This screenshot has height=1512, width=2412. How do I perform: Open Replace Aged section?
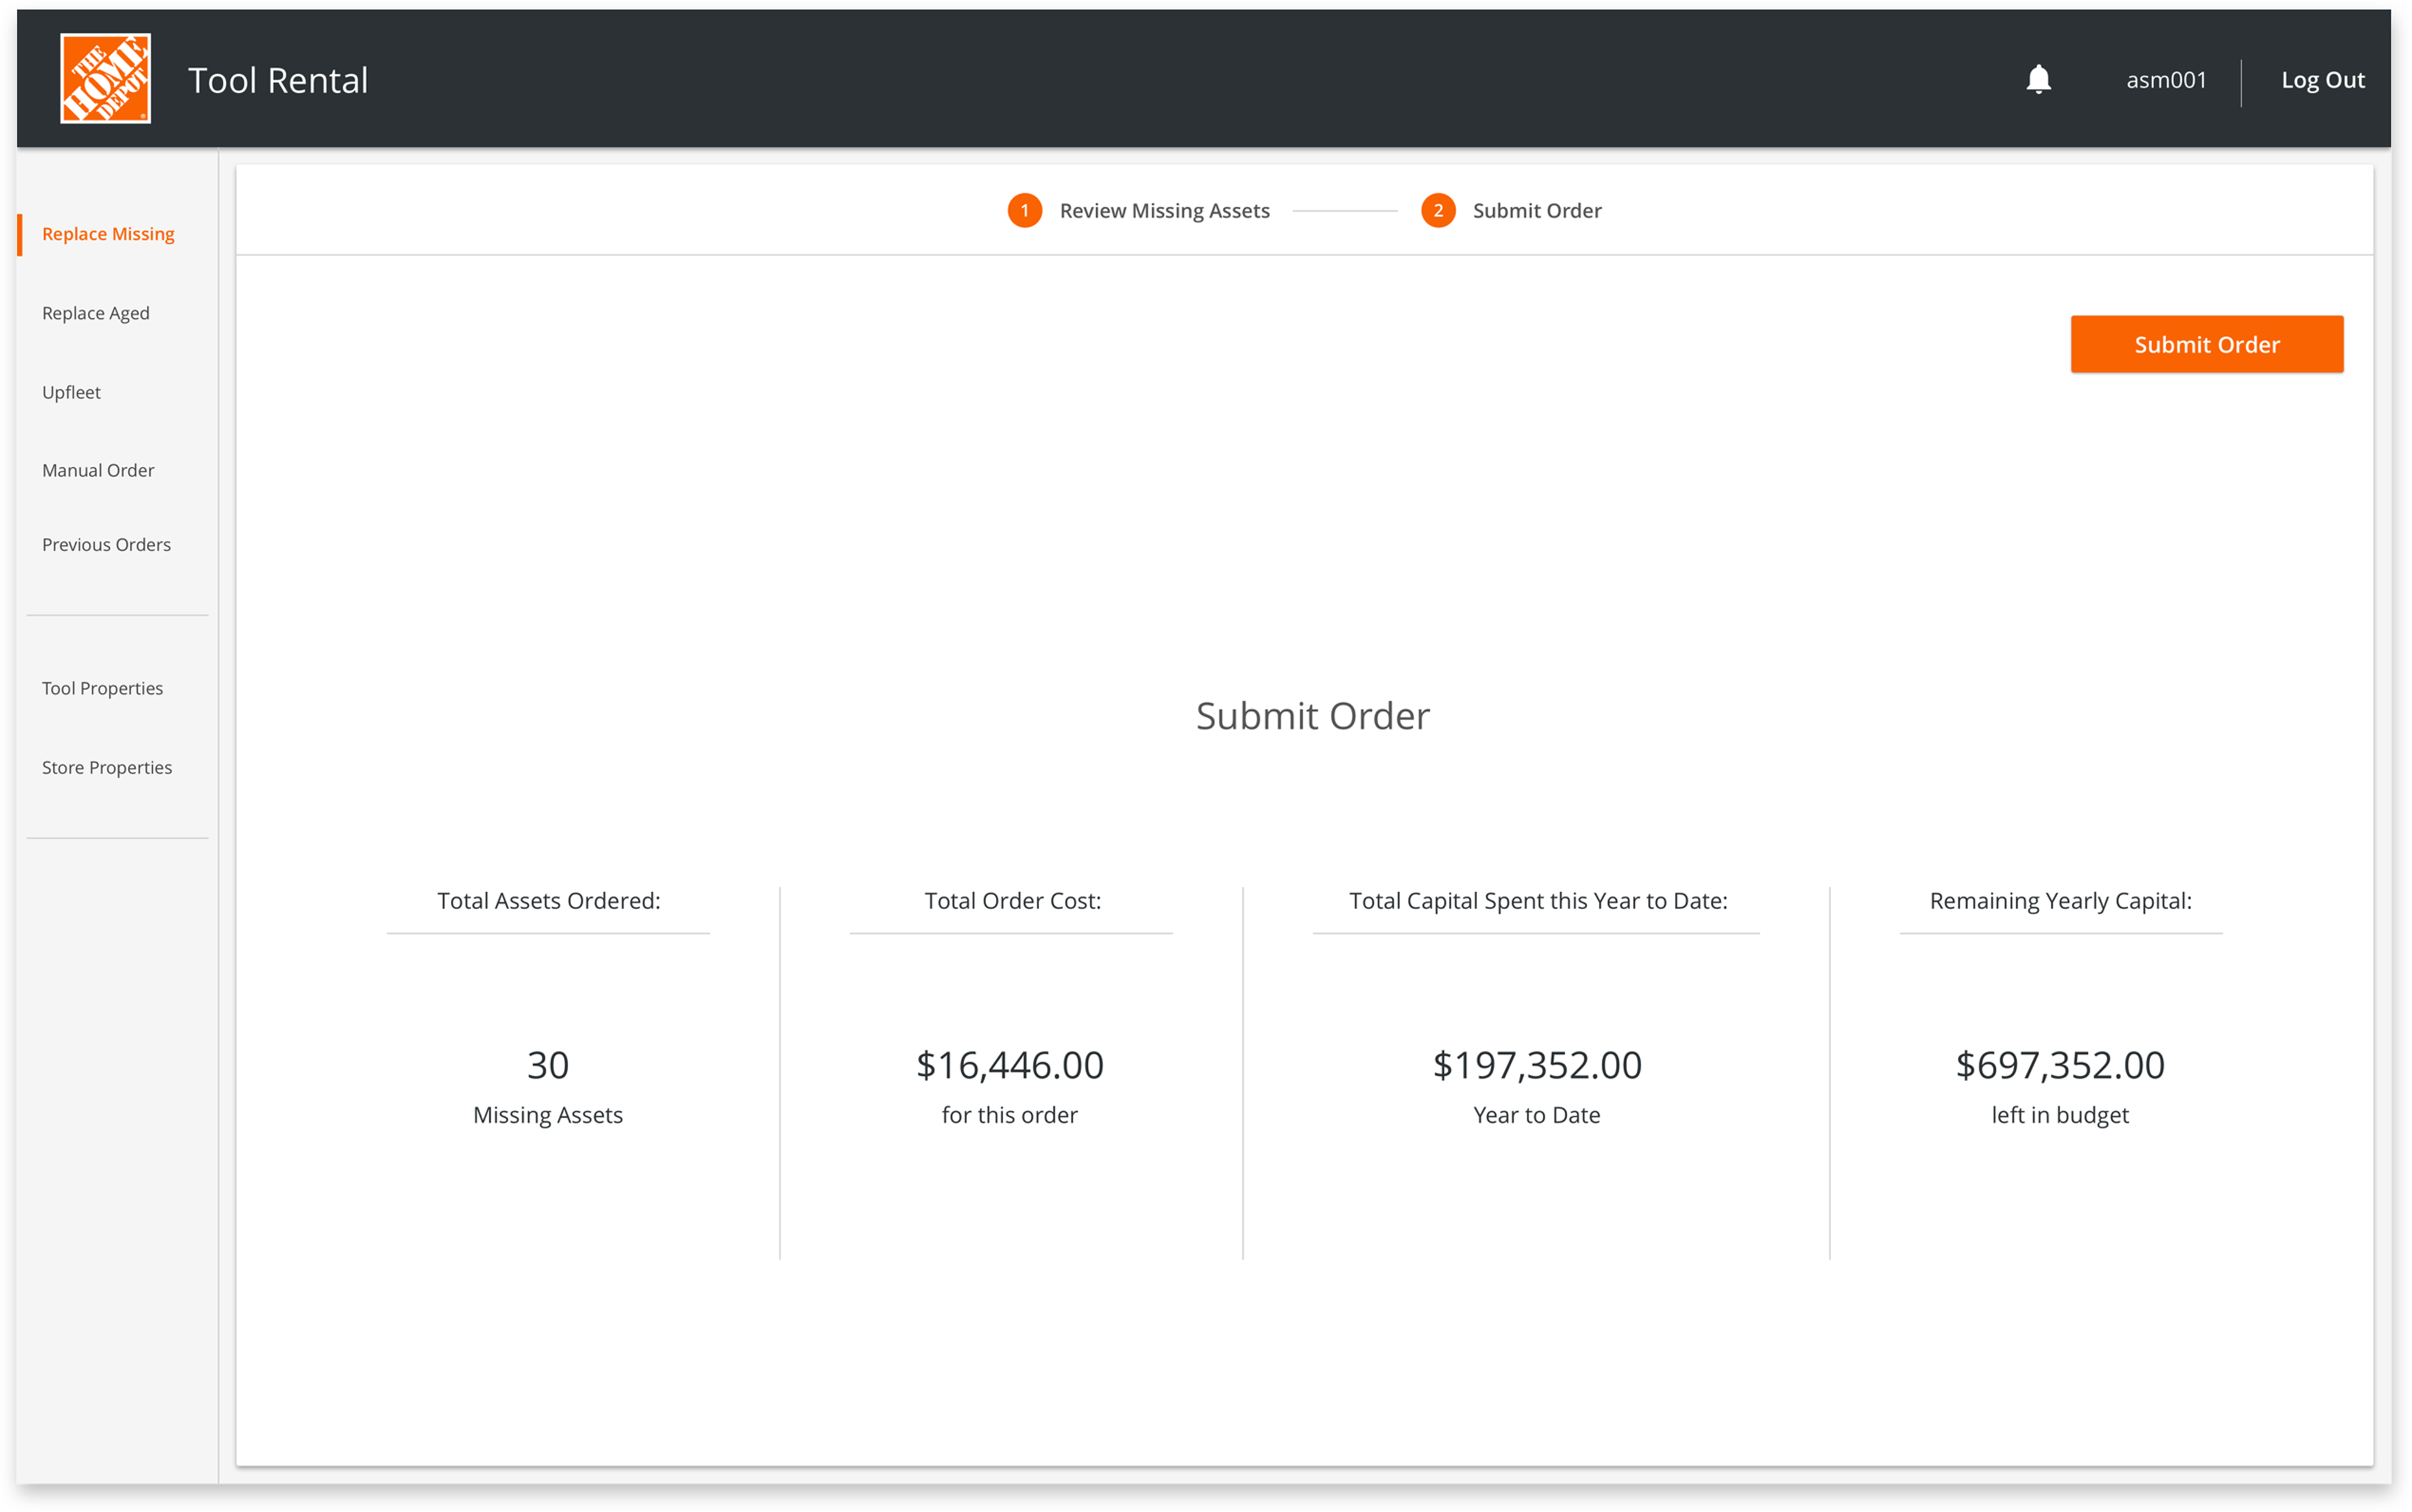[x=96, y=313]
